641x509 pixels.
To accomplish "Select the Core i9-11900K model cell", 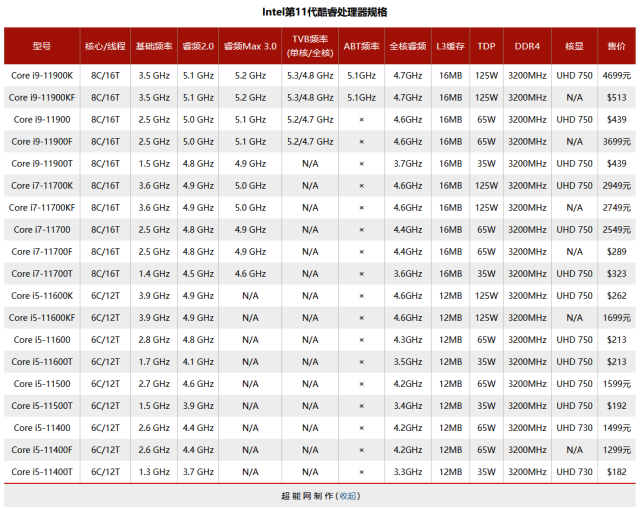I will [42, 76].
